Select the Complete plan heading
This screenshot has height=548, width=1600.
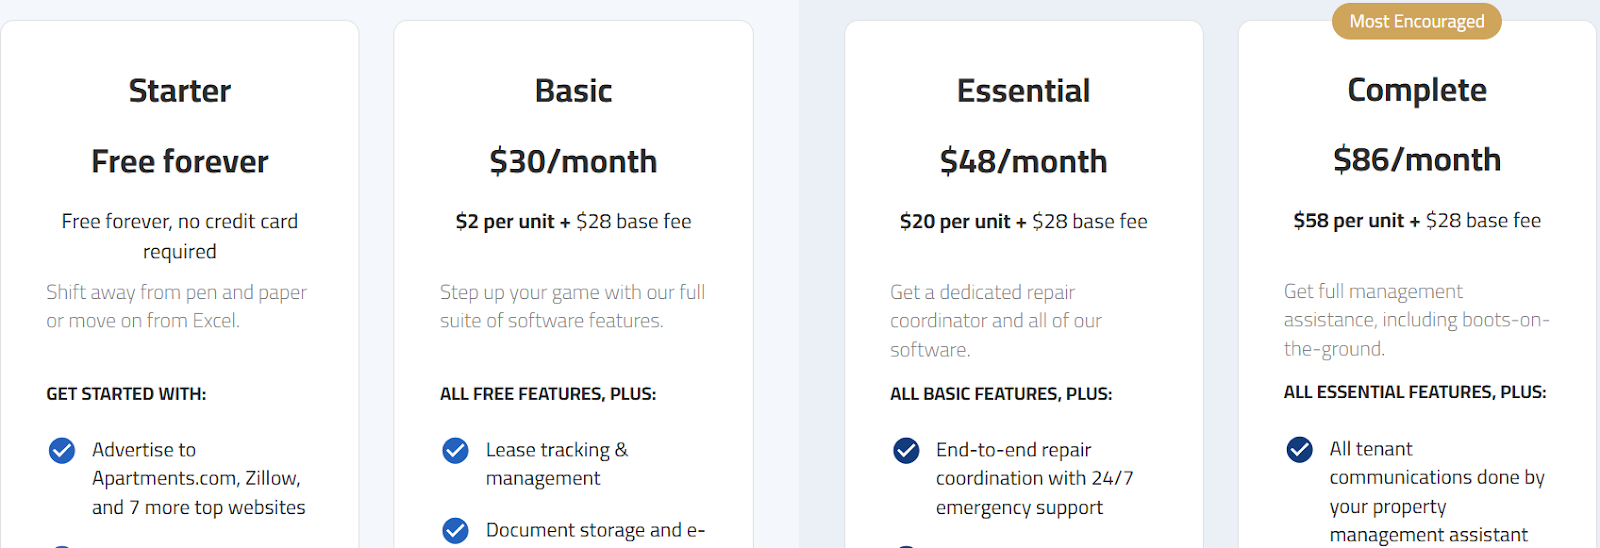tap(1417, 90)
